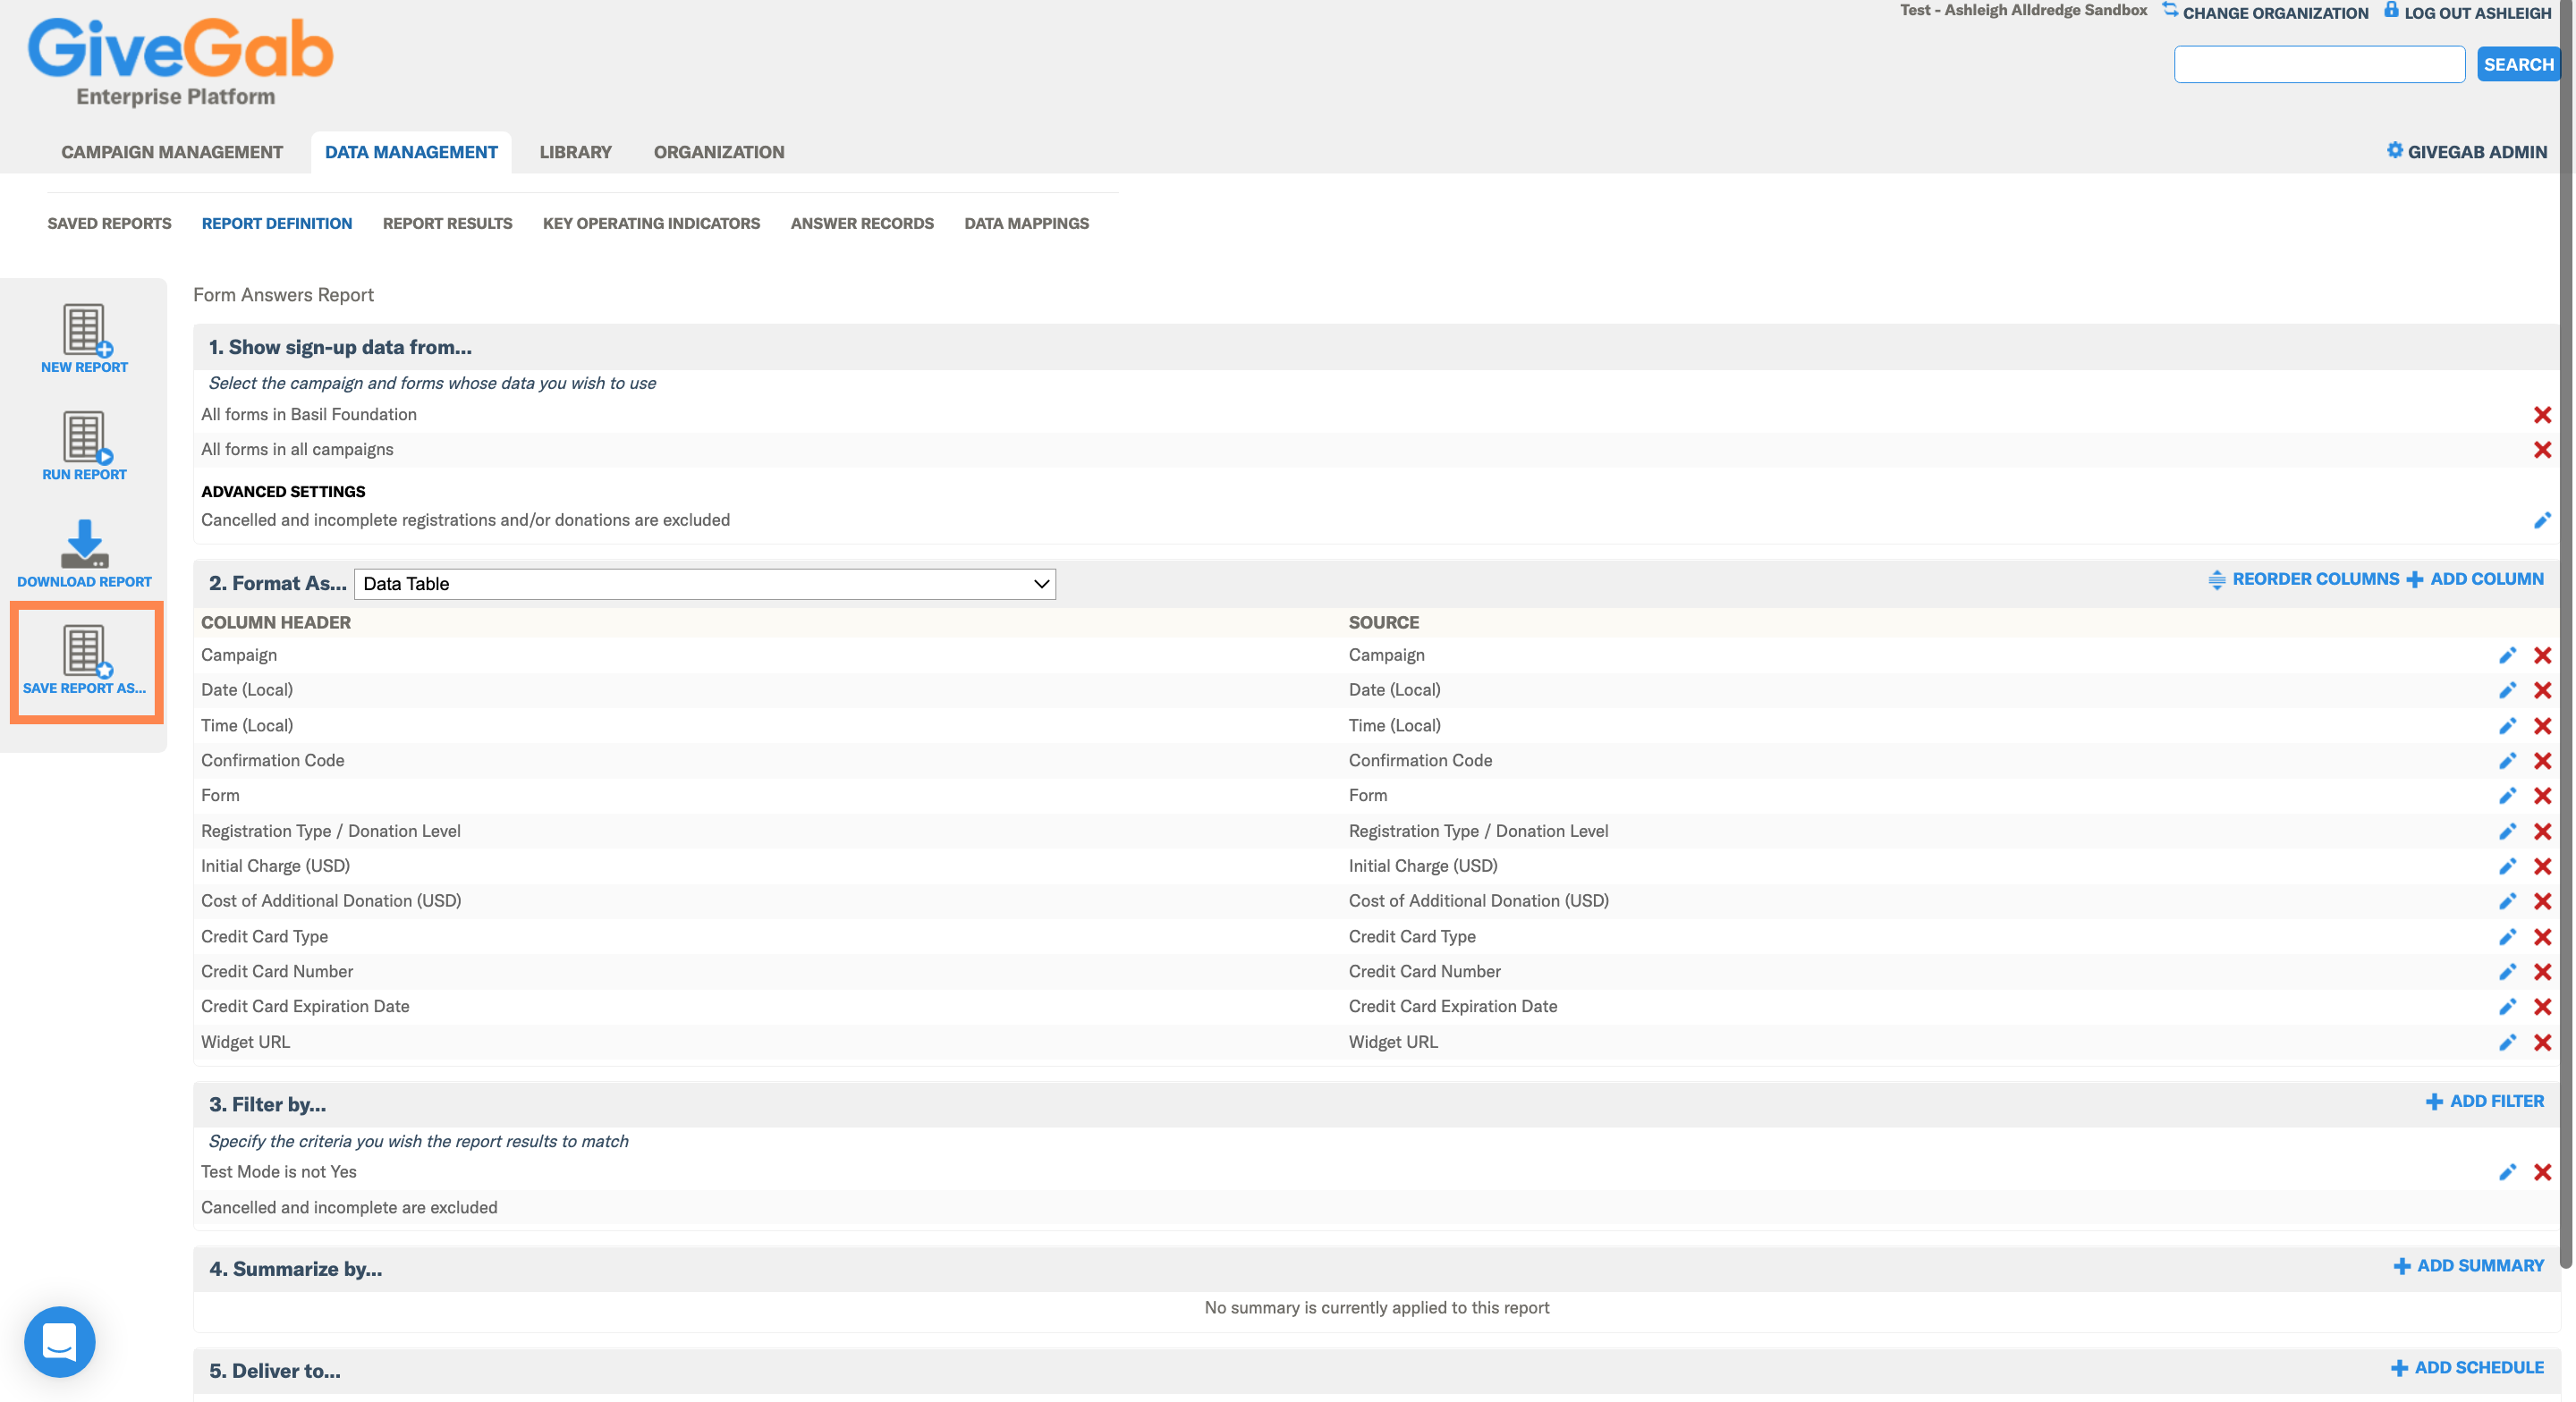Delete the Form column
This screenshot has width=2576, height=1402.
pyautogui.click(x=2542, y=796)
